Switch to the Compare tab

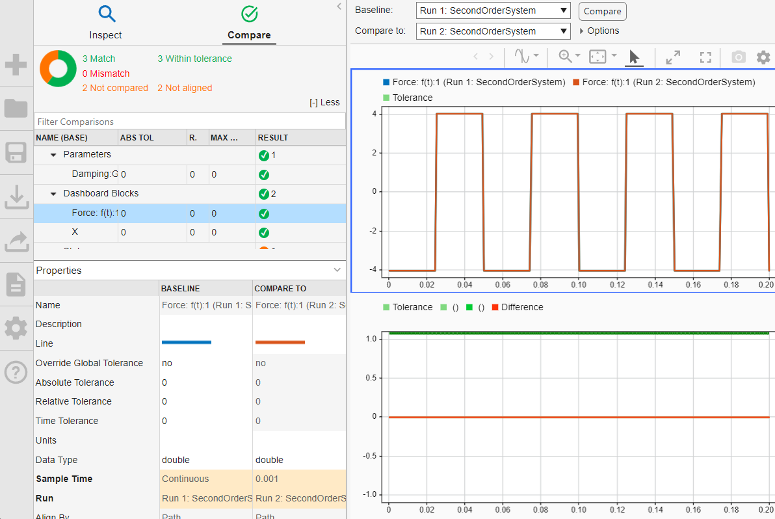249,23
